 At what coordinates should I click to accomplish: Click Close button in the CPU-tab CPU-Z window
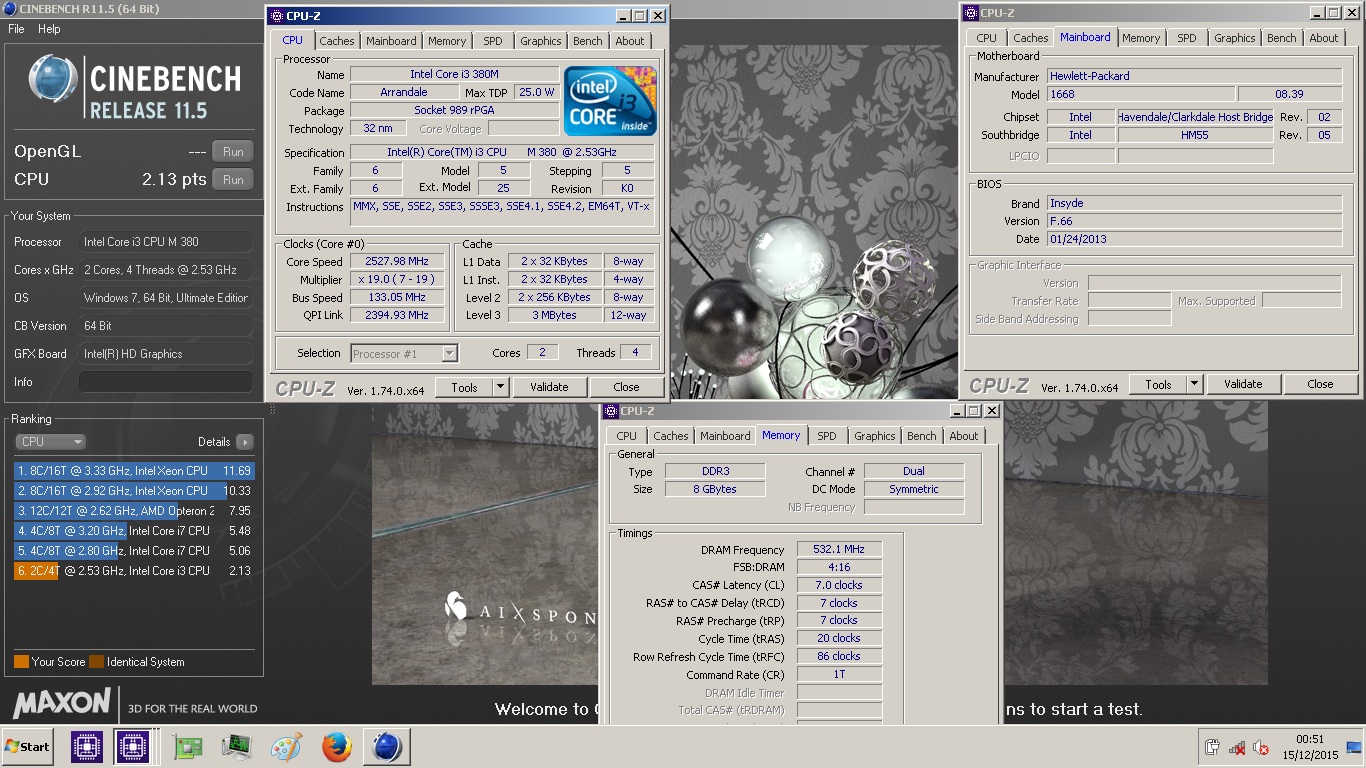(x=627, y=387)
